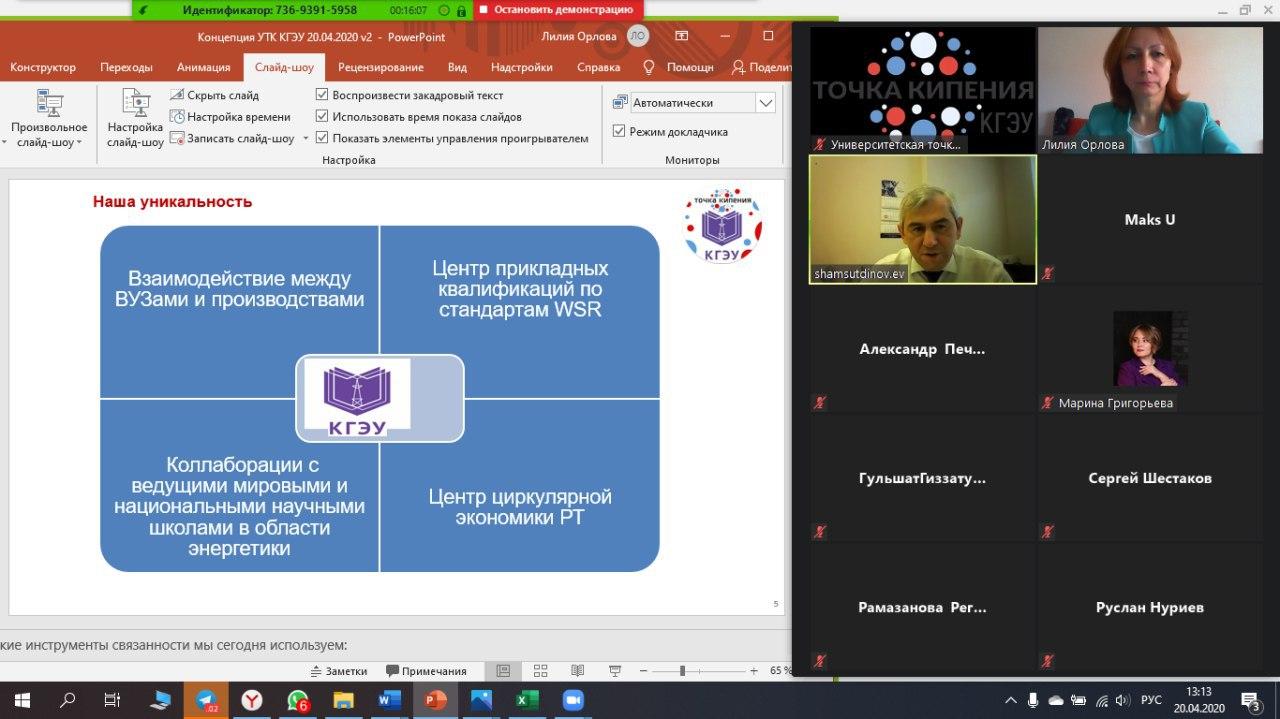Screen dimensions: 1280x719
Task: Open the Анимация ribbon tab
Action: click(203, 67)
